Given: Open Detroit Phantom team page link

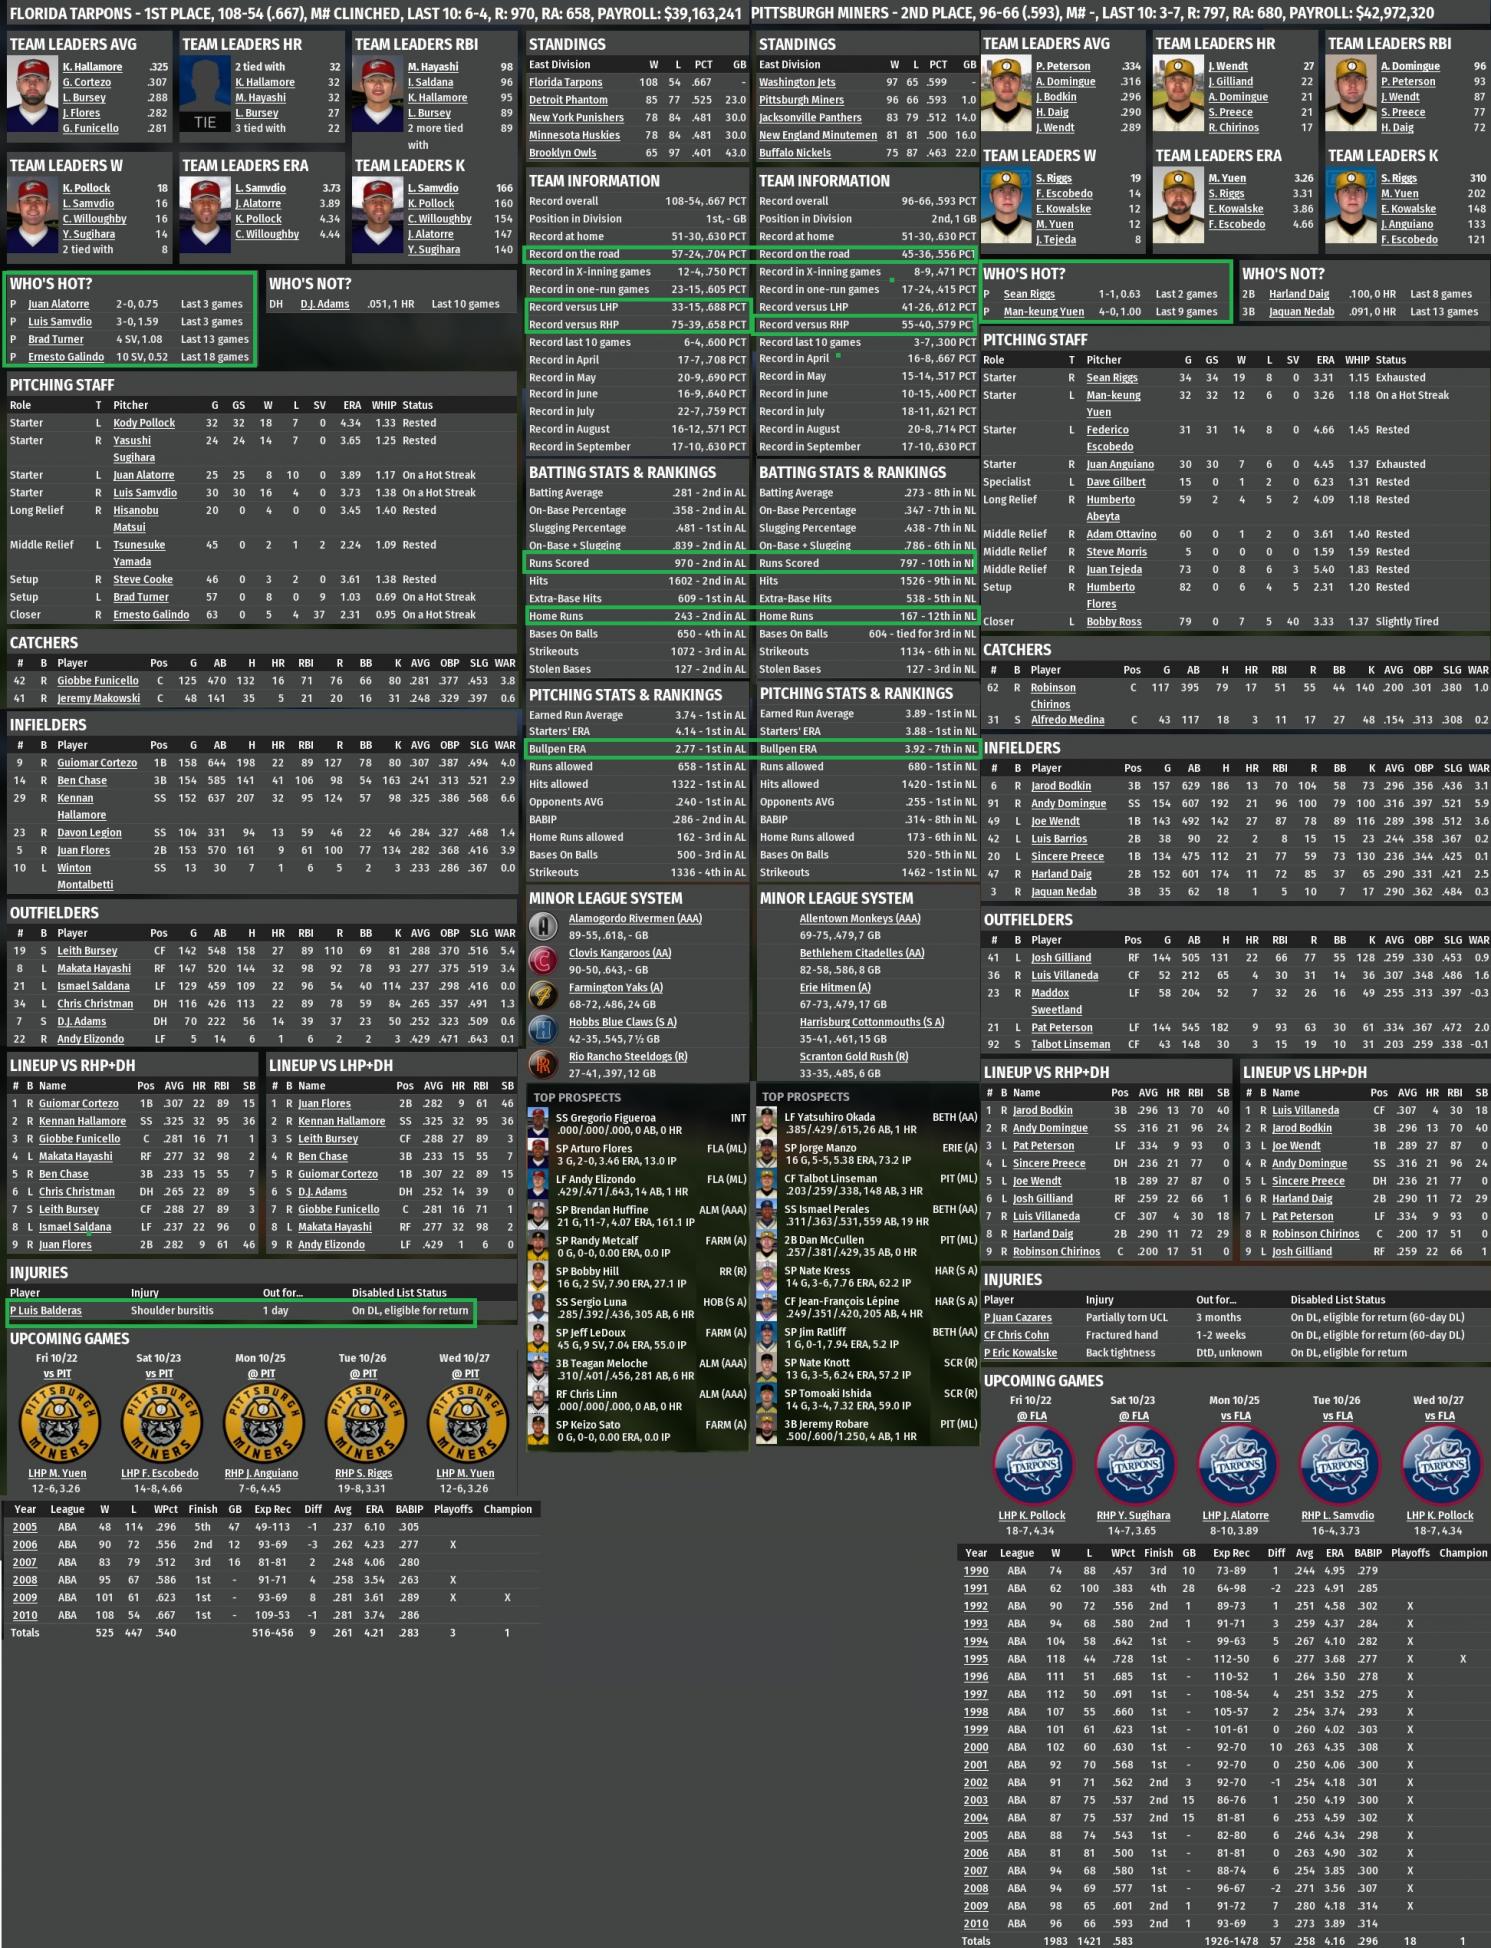Looking at the screenshot, I should point(567,100).
